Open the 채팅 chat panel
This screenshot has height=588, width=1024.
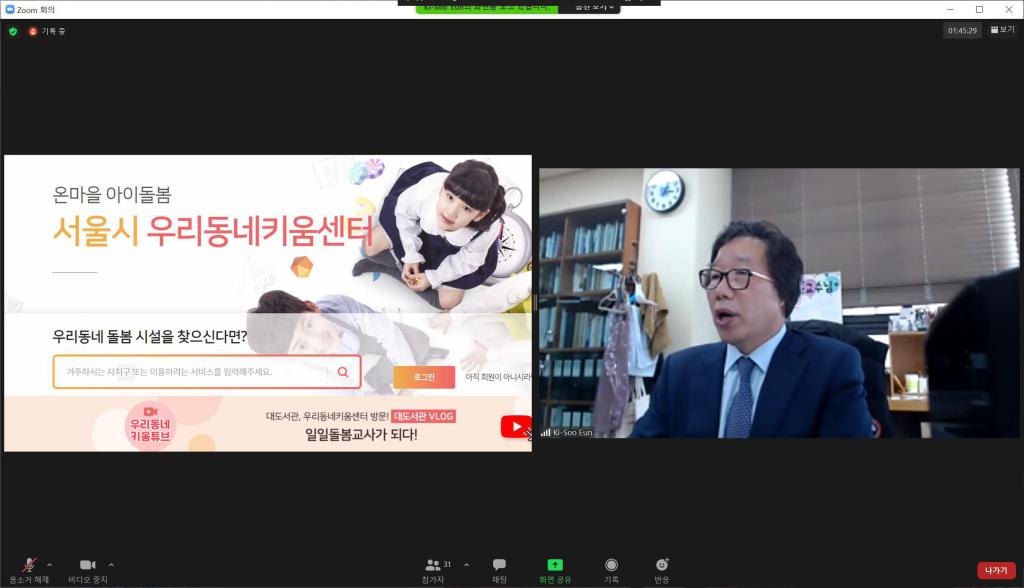[x=500, y=570]
